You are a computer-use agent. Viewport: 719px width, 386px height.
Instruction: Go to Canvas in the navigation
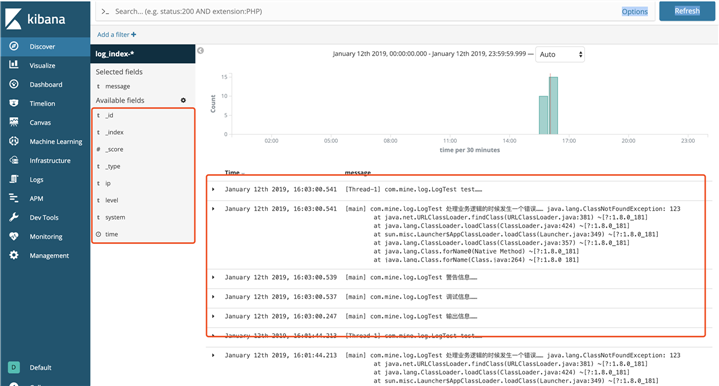(x=40, y=122)
